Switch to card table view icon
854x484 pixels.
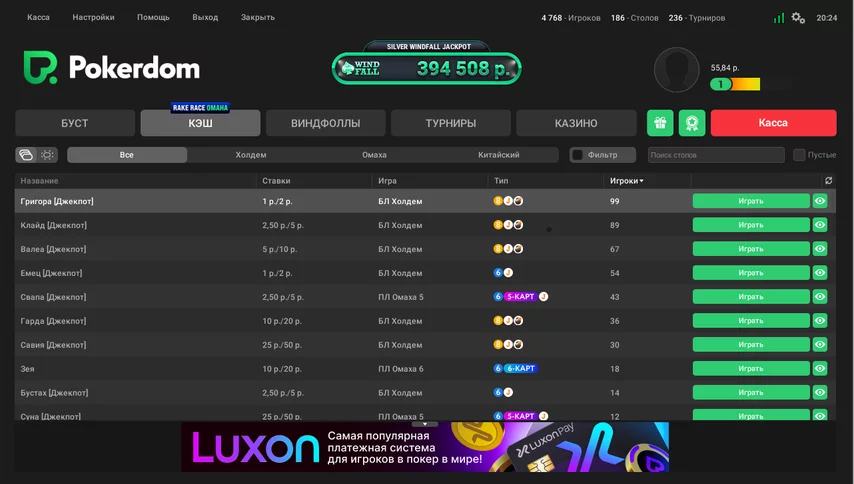tap(26, 155)
